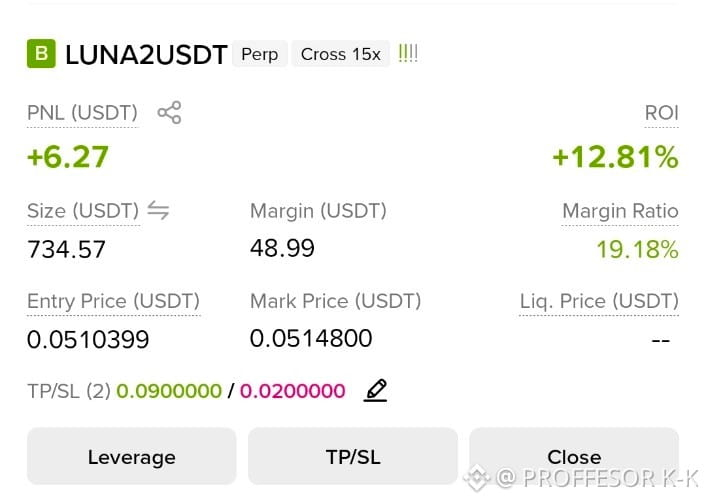
Task: Tap the Cross 15x margin tag
Action: coord(340,54)
